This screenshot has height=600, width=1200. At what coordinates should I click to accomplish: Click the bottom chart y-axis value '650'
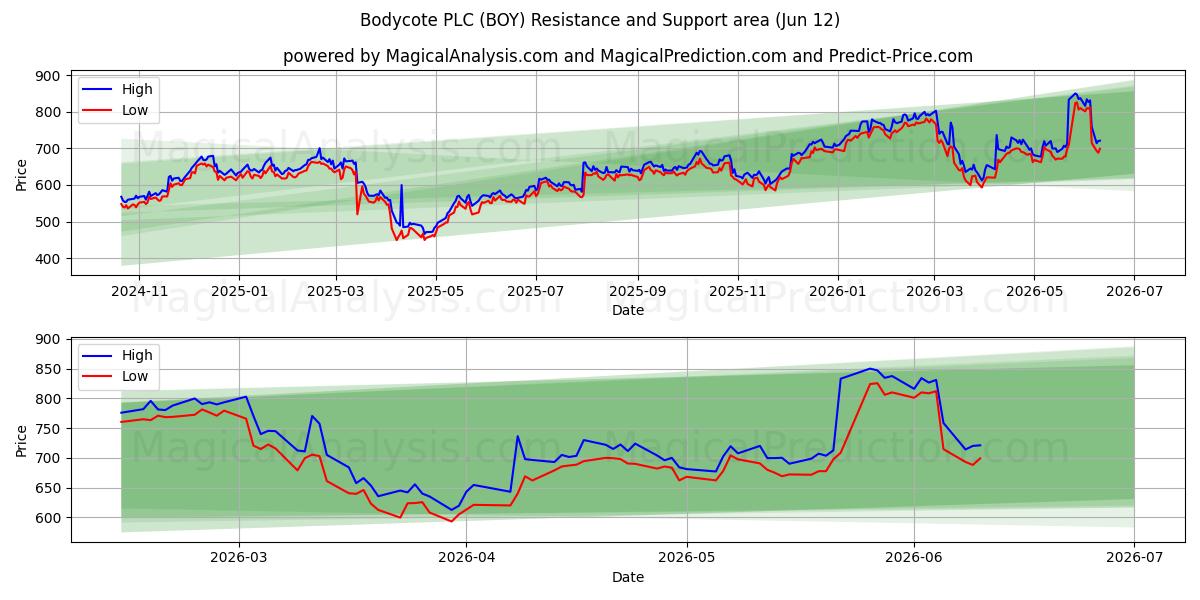click(49, 488)
